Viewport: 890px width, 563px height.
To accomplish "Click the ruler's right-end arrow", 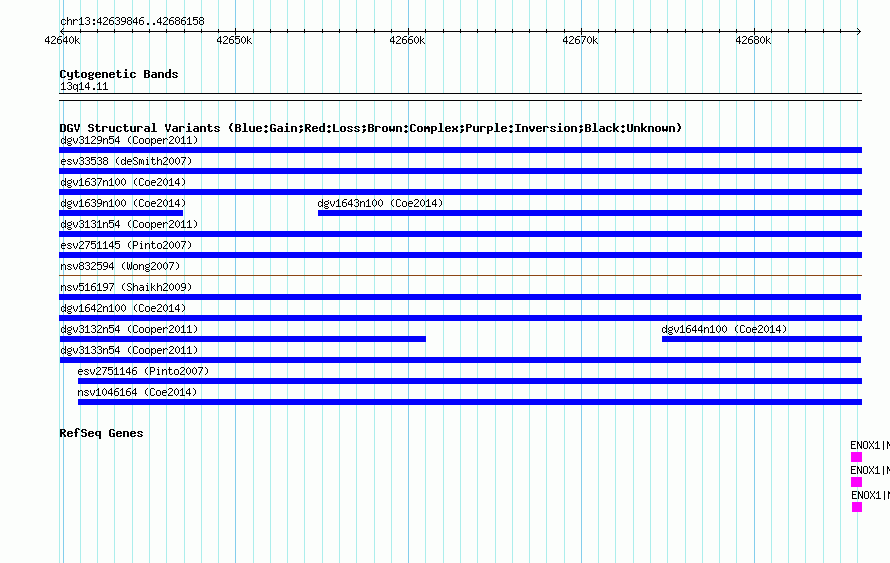I will pyautogui.click(x=859, y=31).
